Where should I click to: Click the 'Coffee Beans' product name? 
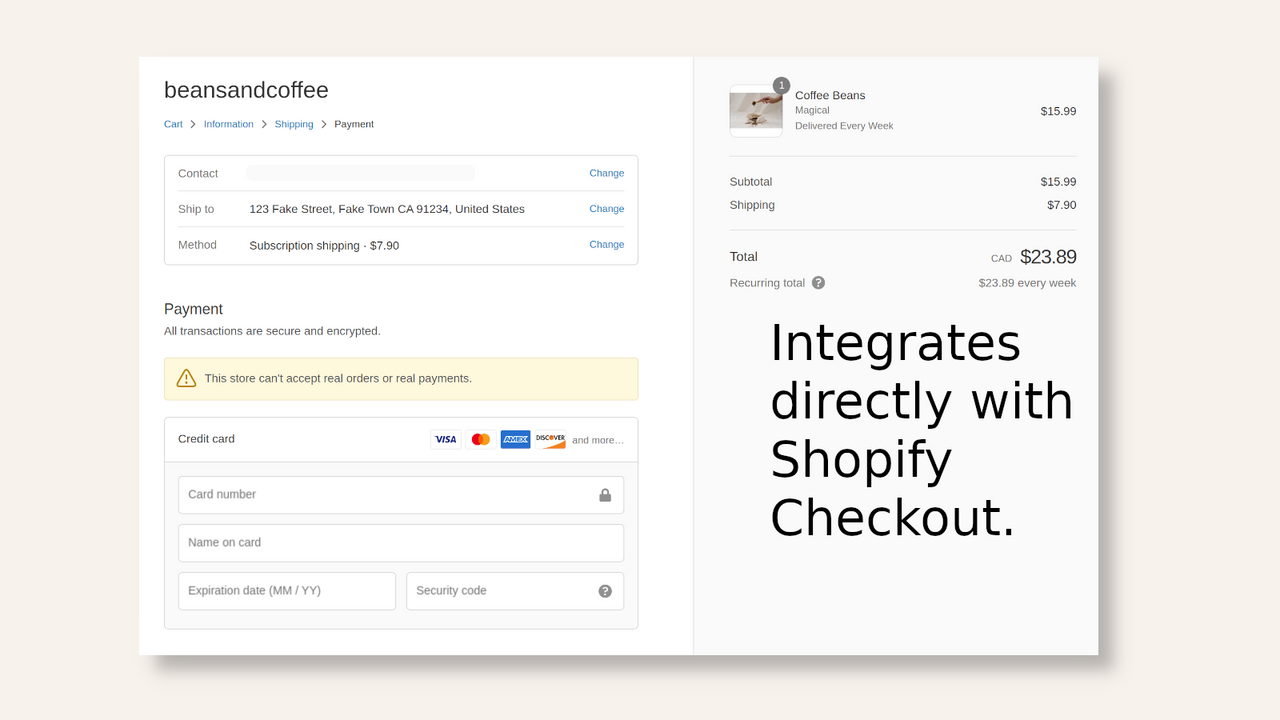pyautogui.click(x=830, y=96)
